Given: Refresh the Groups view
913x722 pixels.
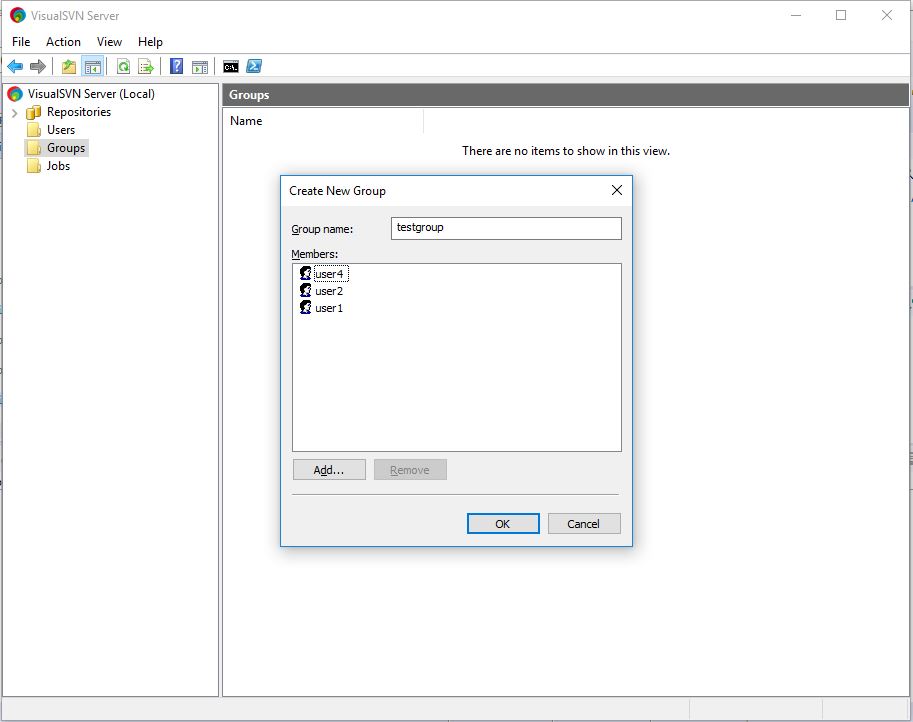Looking at the screenshot, I should pos(121,66).
